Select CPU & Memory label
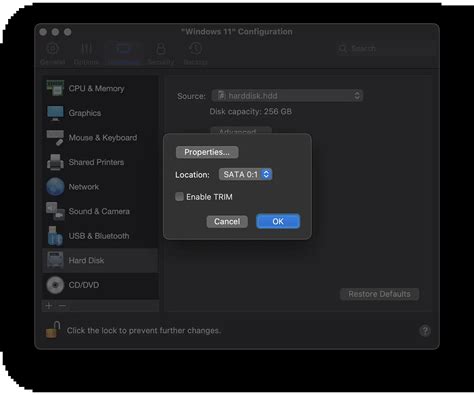This screenshot has width=474, height=395. [96, 88]
